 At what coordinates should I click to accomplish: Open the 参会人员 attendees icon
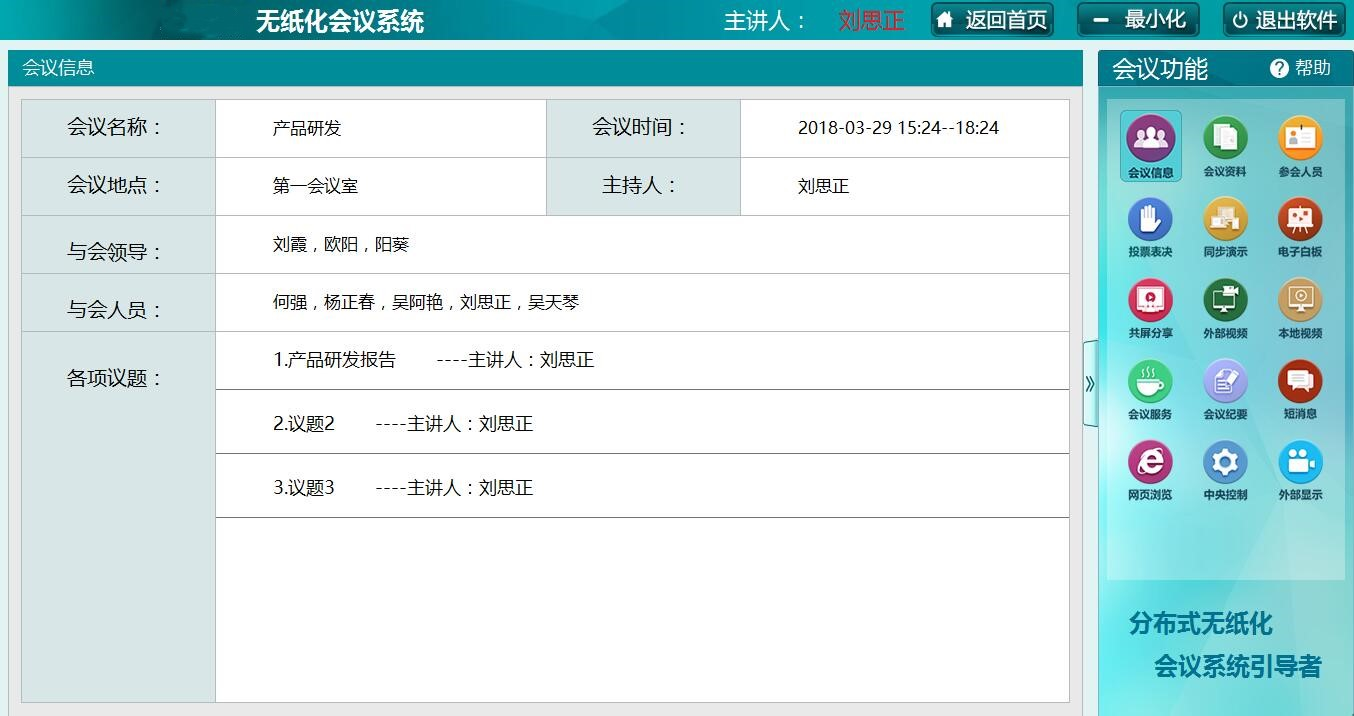click(x=1300, y=145)
